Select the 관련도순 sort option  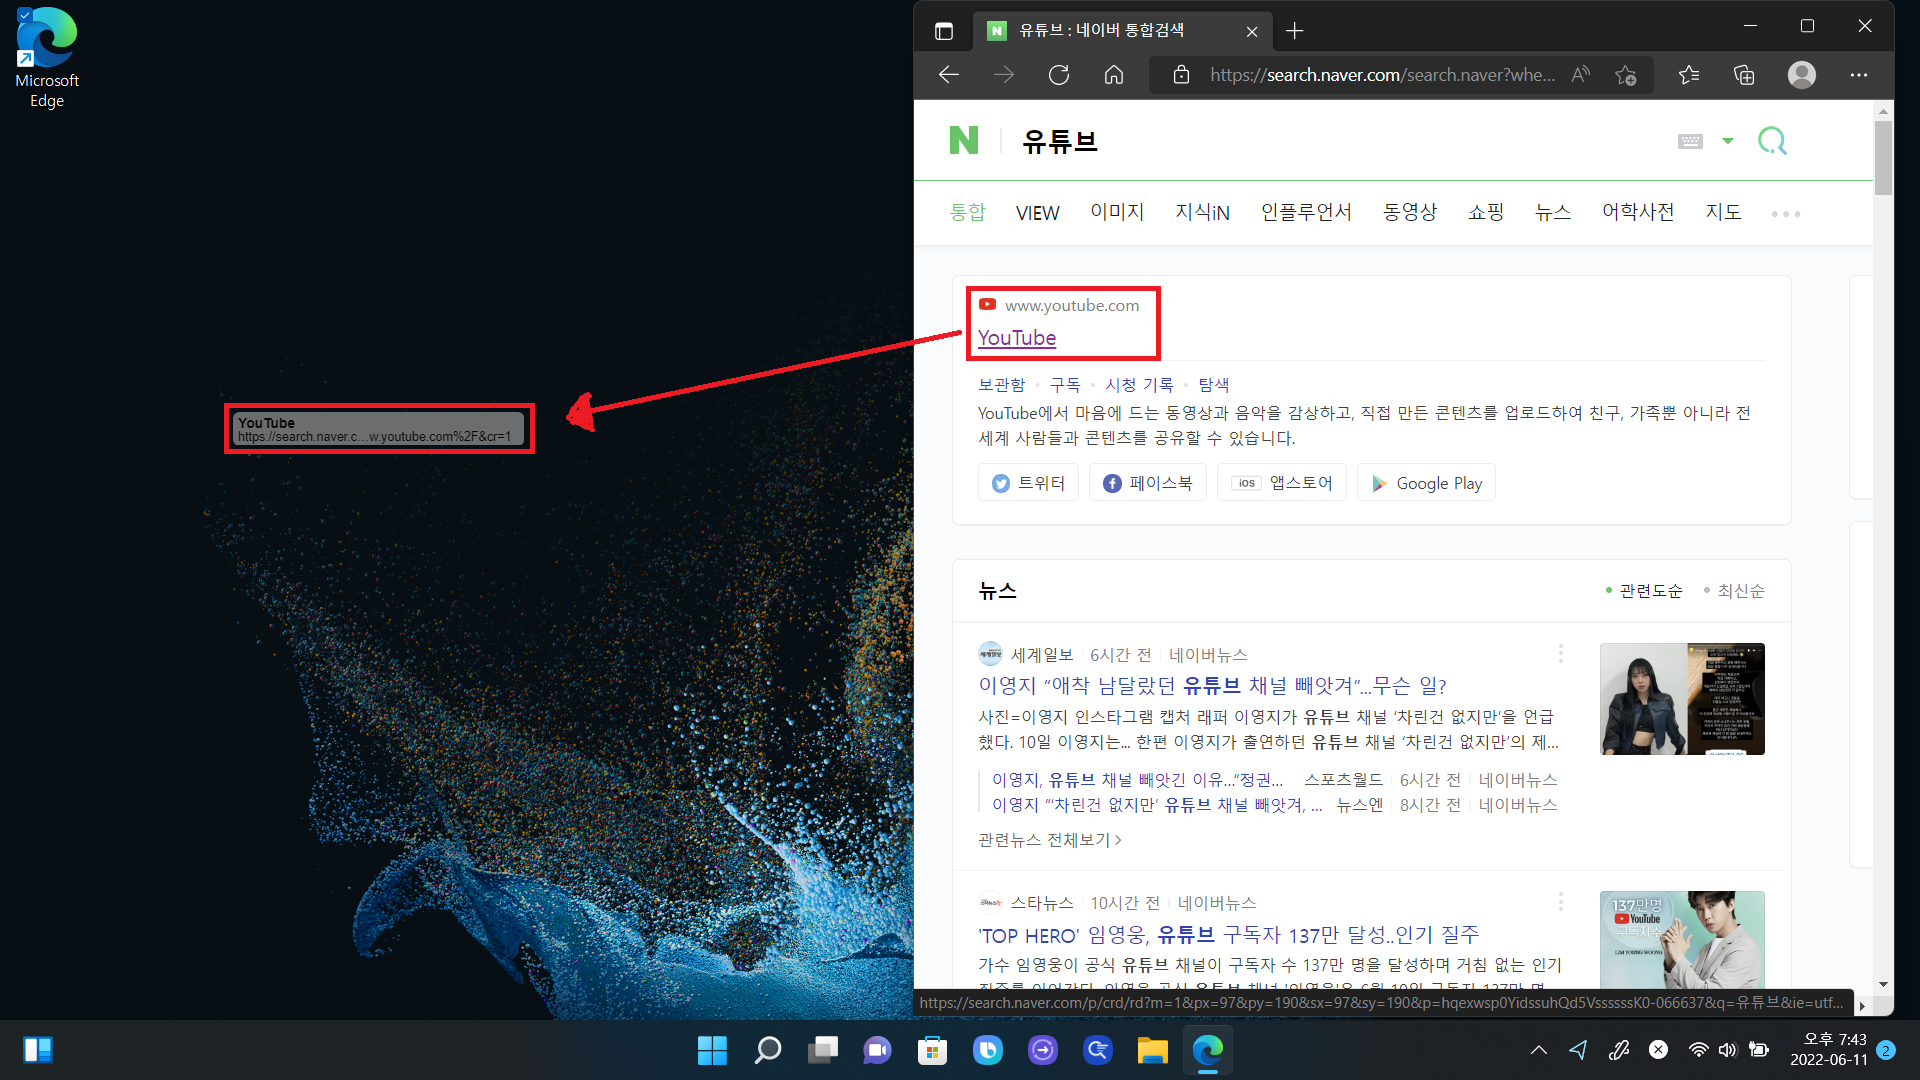[1650, 591]
